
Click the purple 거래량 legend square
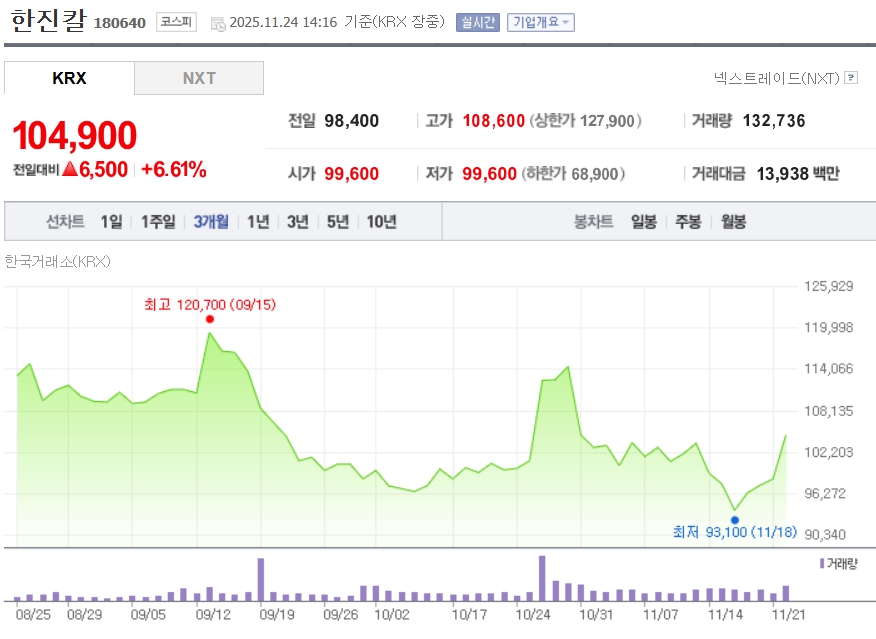point(822,564)
